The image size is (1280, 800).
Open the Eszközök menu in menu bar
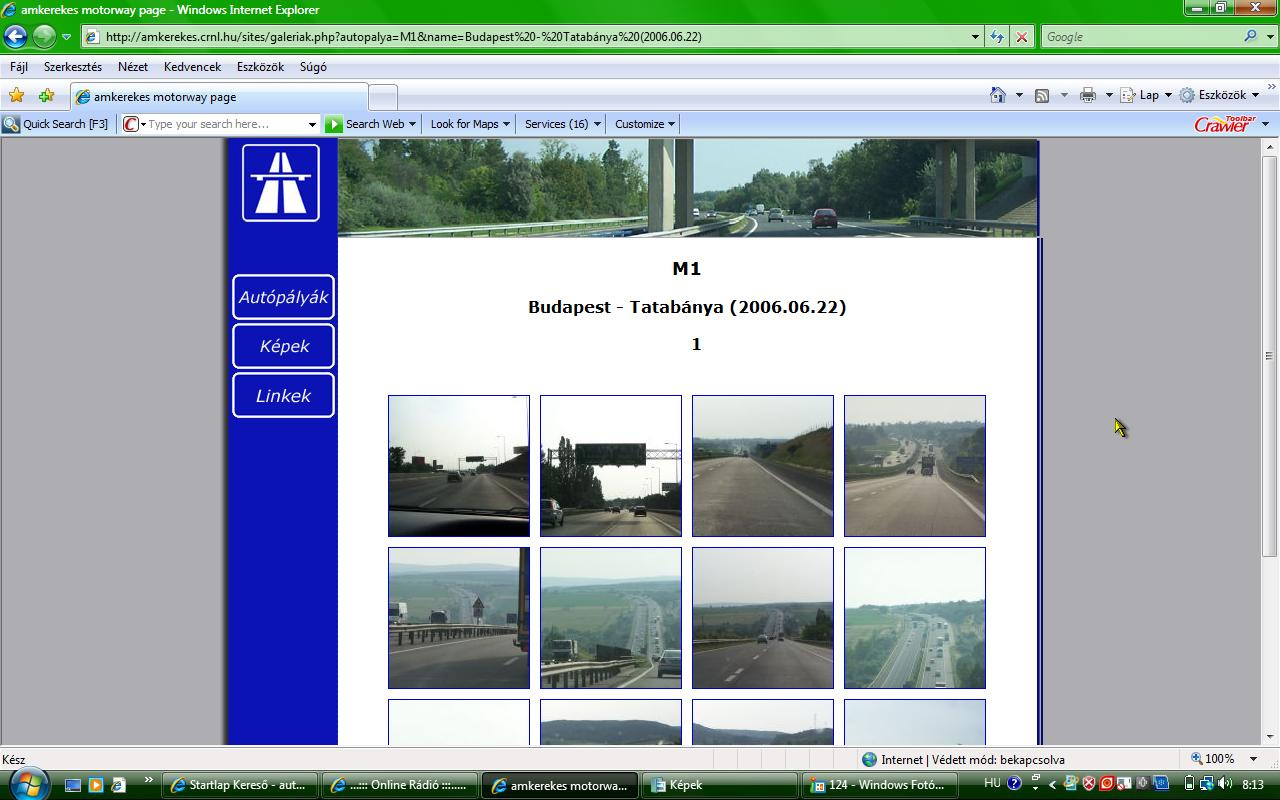pos(260,67)
